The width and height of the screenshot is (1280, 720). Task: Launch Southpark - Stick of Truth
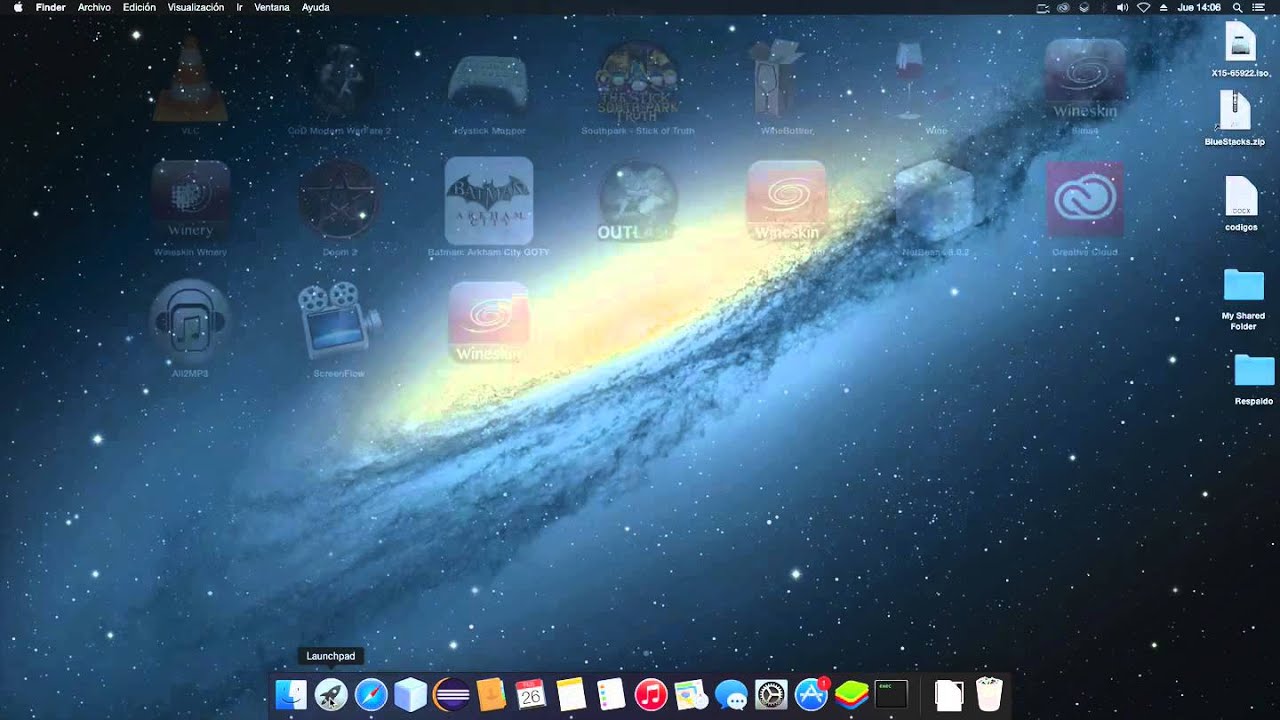(638, 79)
